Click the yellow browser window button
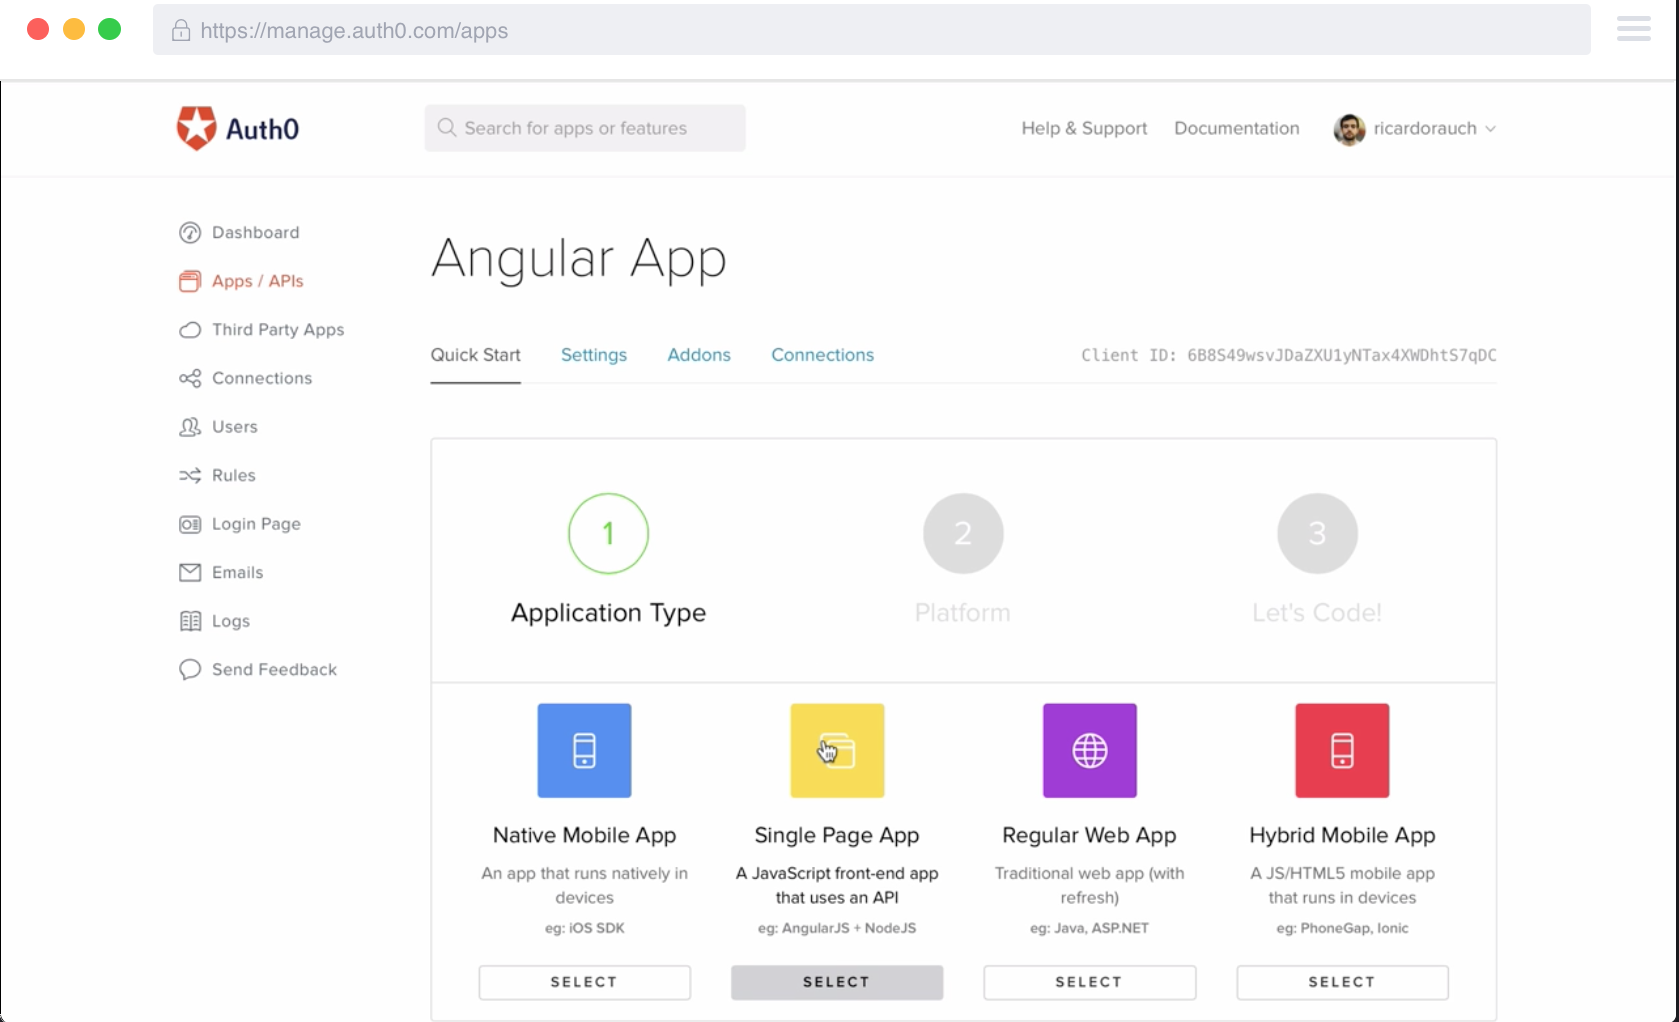This screenshot has height=1022, width=1679. pyautogui.click(x=74, y=29)
